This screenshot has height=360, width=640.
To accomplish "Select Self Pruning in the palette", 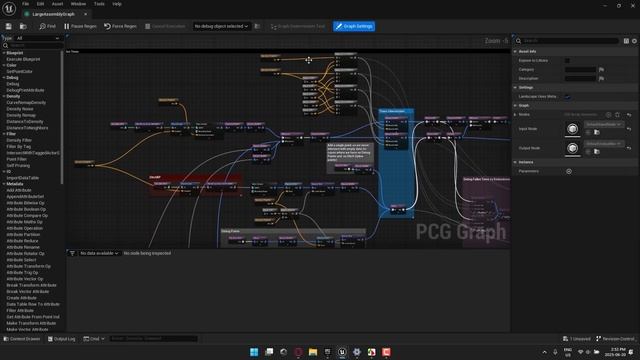I will tap(18, 165).
